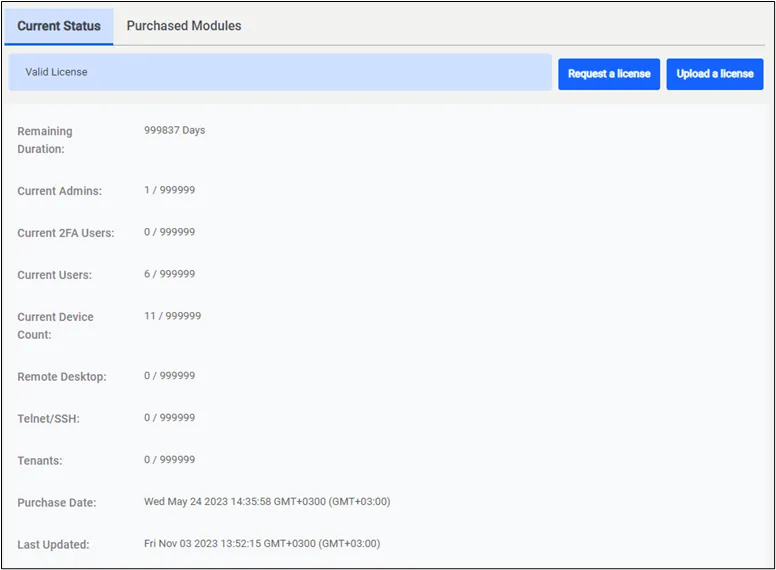The height and width of the screenshot is (570, 776).
Task: Click the Current Admins label
Action: point(59,191)
